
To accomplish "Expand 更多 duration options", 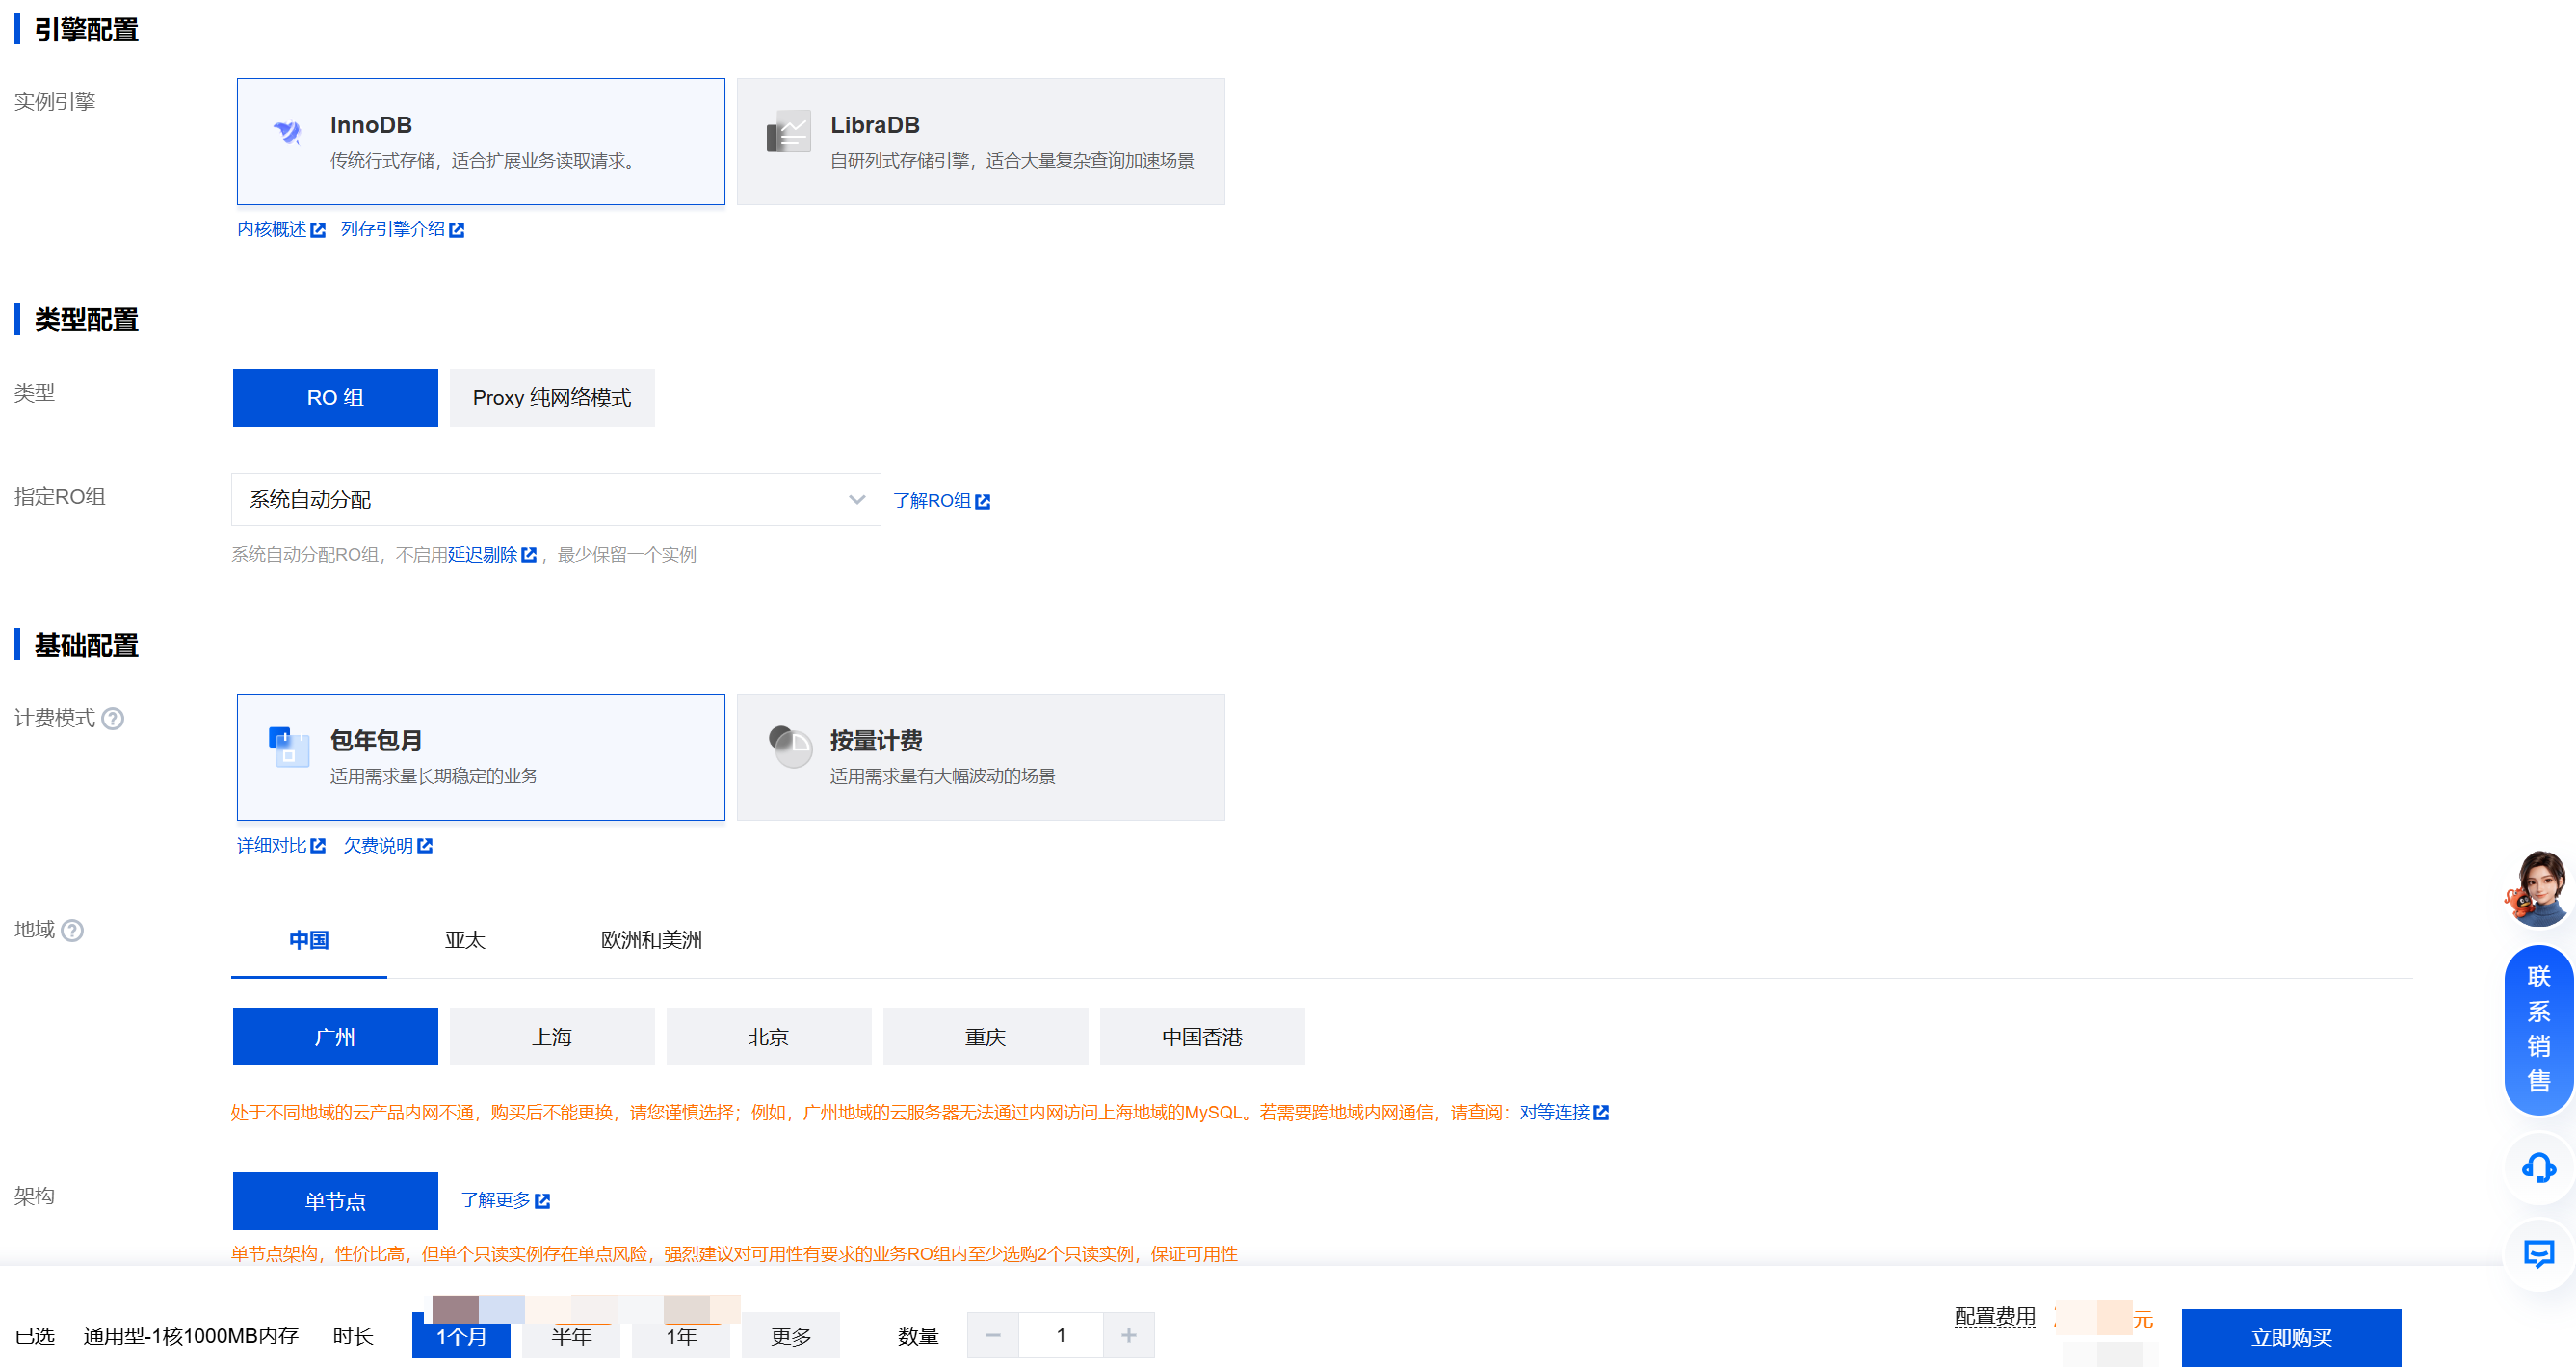I will [x=790, y=1336].
